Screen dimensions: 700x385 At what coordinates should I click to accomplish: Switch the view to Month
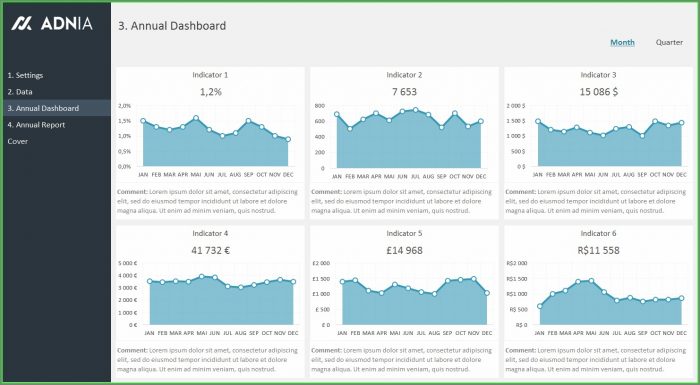click(622, 42)
